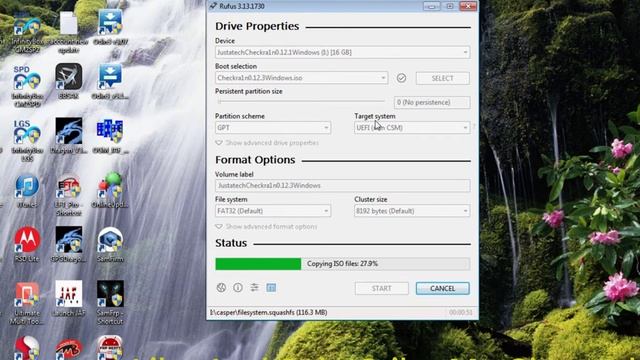Show the Rufus log window icon

[x=271, y=288]
